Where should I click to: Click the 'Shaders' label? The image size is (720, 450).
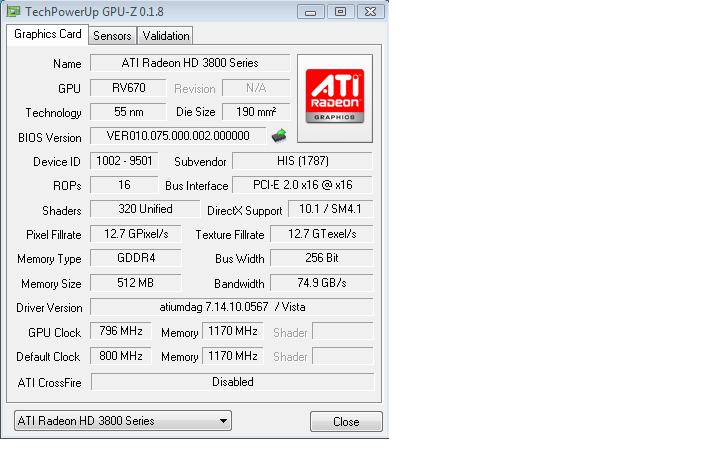tap(62, 211)
